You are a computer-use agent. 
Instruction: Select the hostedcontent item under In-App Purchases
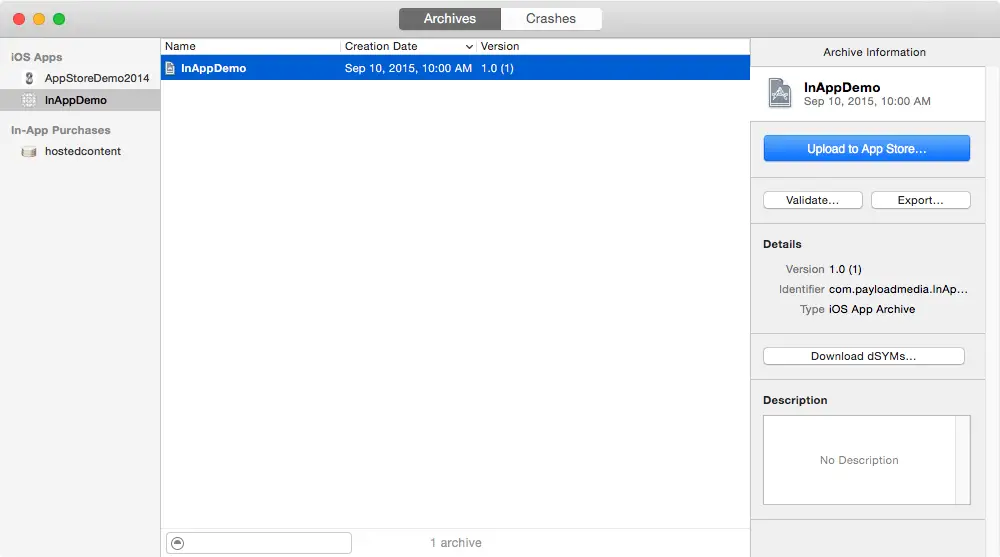click(83, 152)
